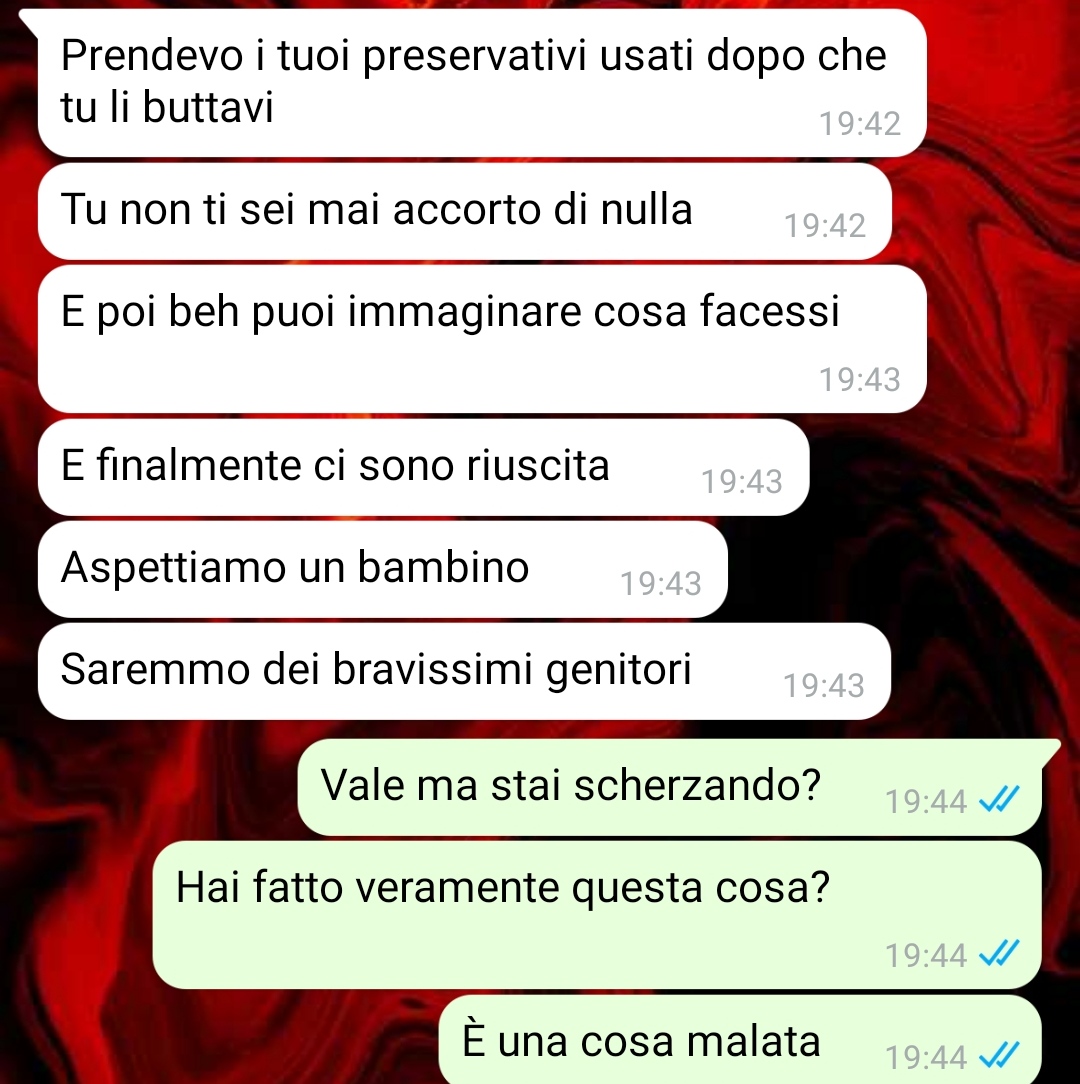
Task: Tap the 'È una cosa malata' sent message
Action: [740, 1040]
